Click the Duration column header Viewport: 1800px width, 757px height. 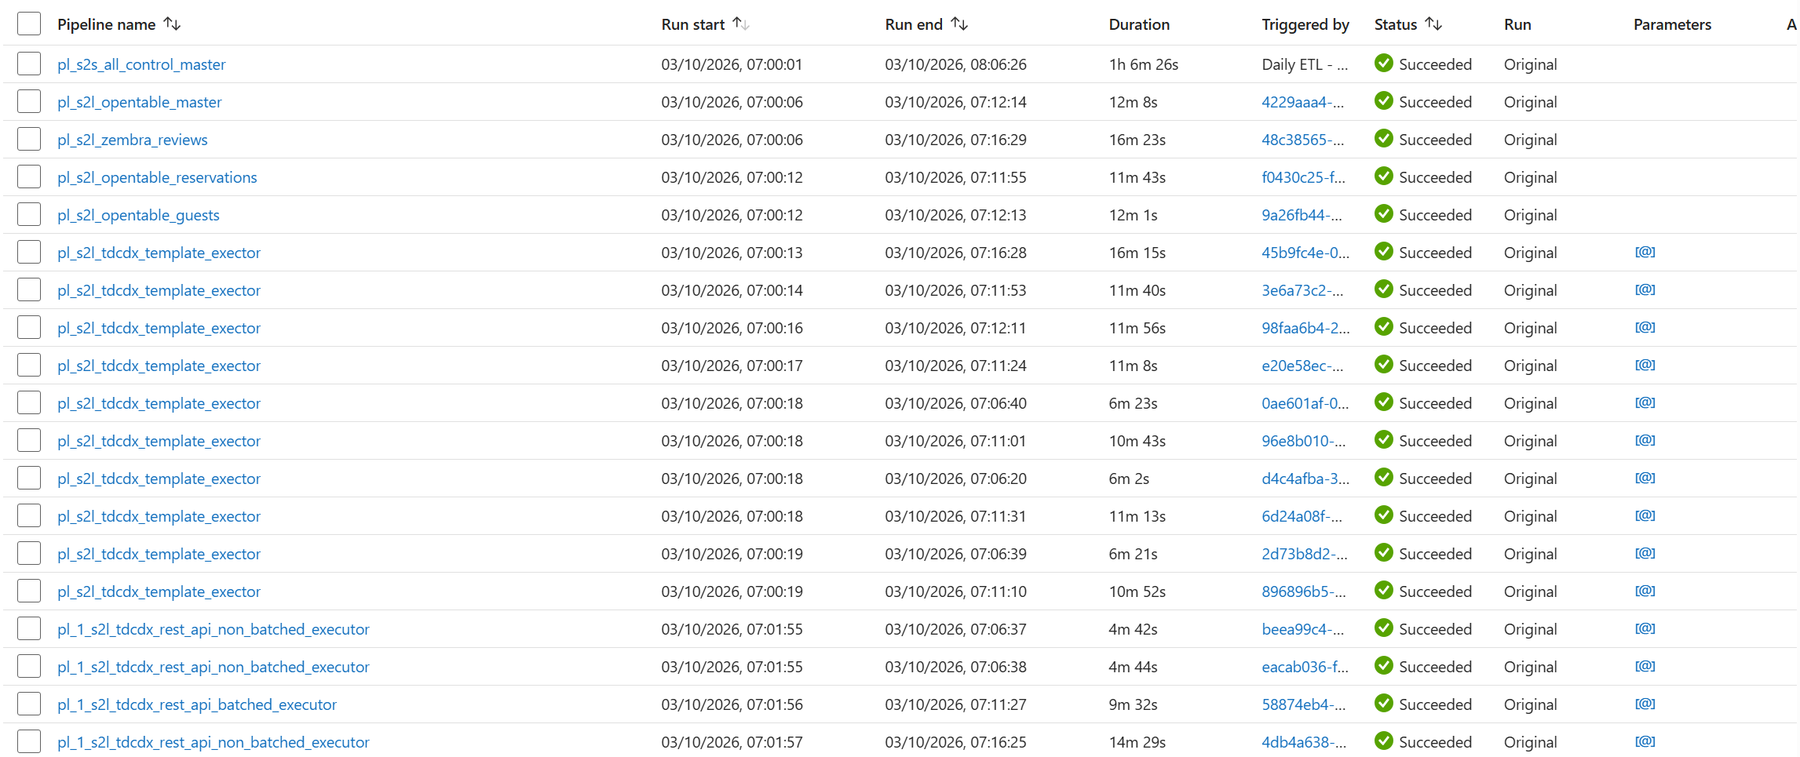coord(1139,24)
